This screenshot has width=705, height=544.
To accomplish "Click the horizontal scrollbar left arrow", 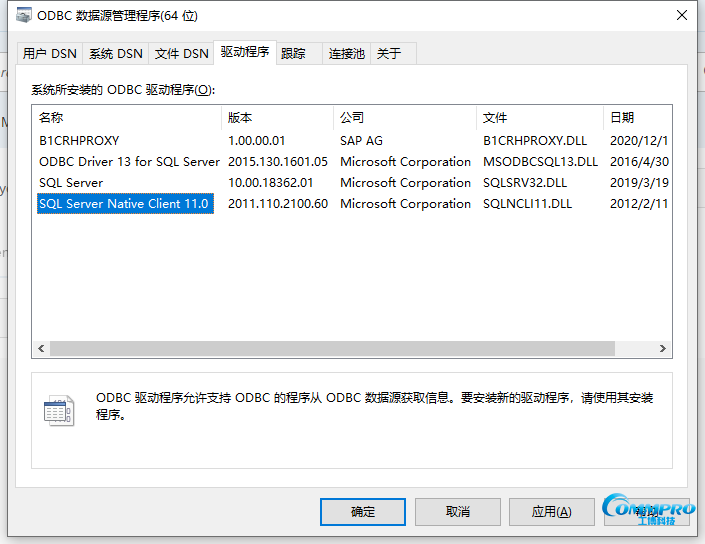I will (x=41, y=348).
